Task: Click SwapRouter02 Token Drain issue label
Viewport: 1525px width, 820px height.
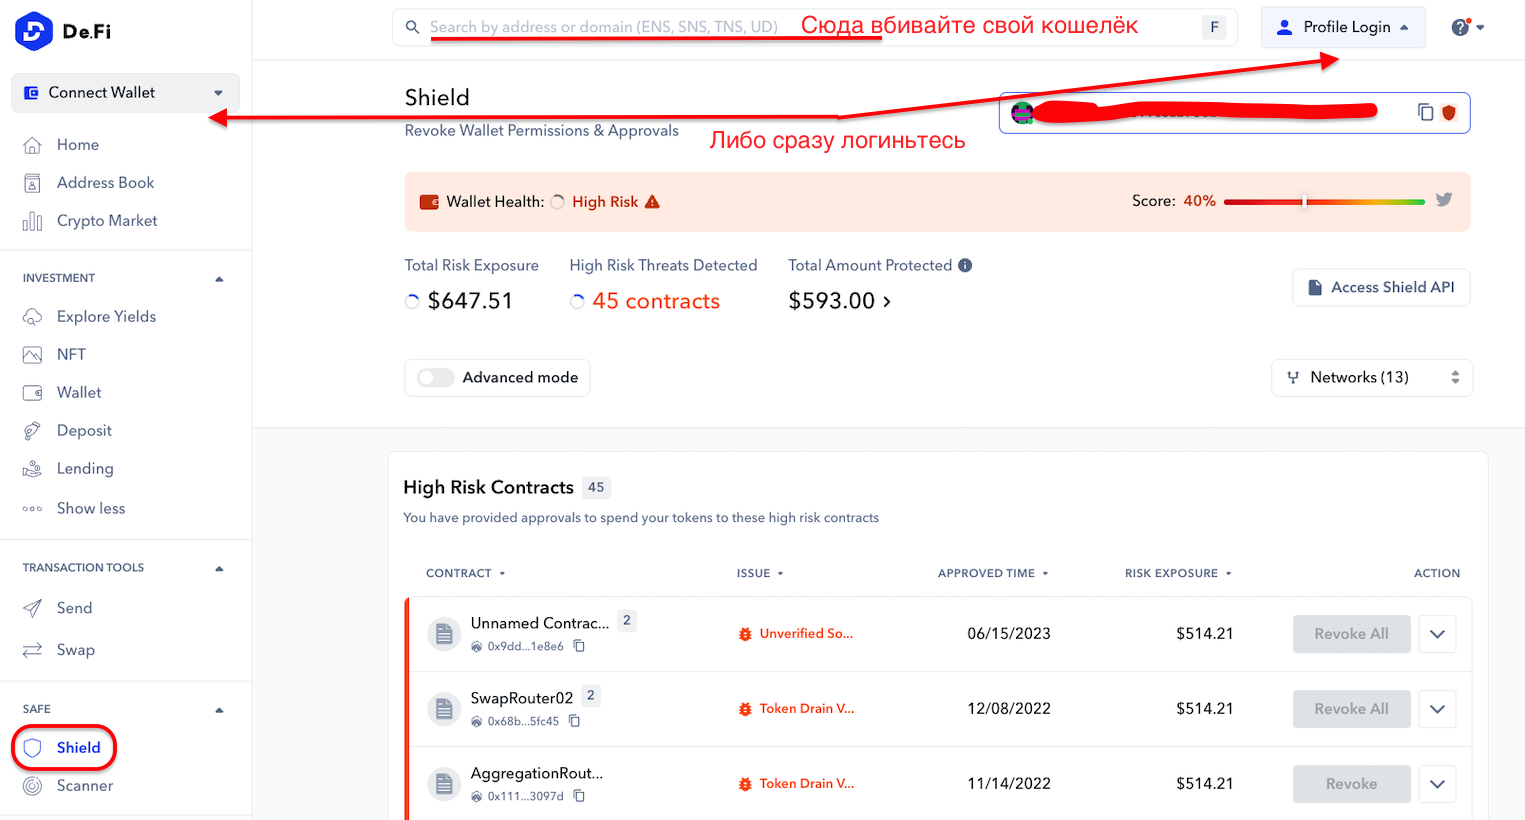Action: click(806, 709)
